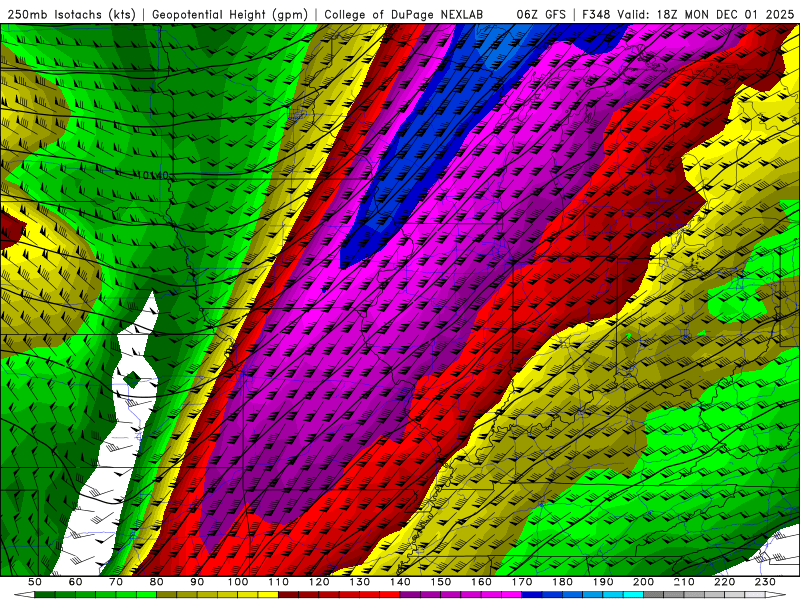Click the legend value '160'
The width and height of the screenshot is (800, 600).
pos(481,582)
